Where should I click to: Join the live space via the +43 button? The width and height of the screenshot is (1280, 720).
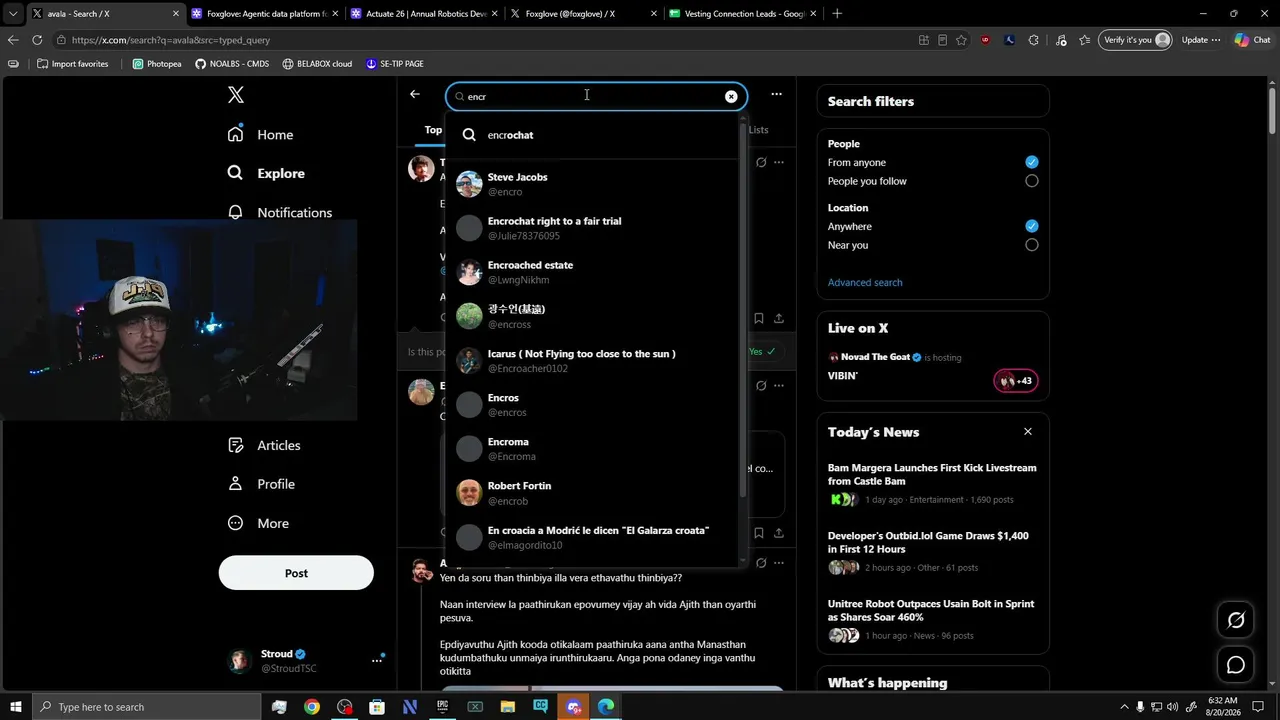pyautogui.click(x=1016, y=381)
